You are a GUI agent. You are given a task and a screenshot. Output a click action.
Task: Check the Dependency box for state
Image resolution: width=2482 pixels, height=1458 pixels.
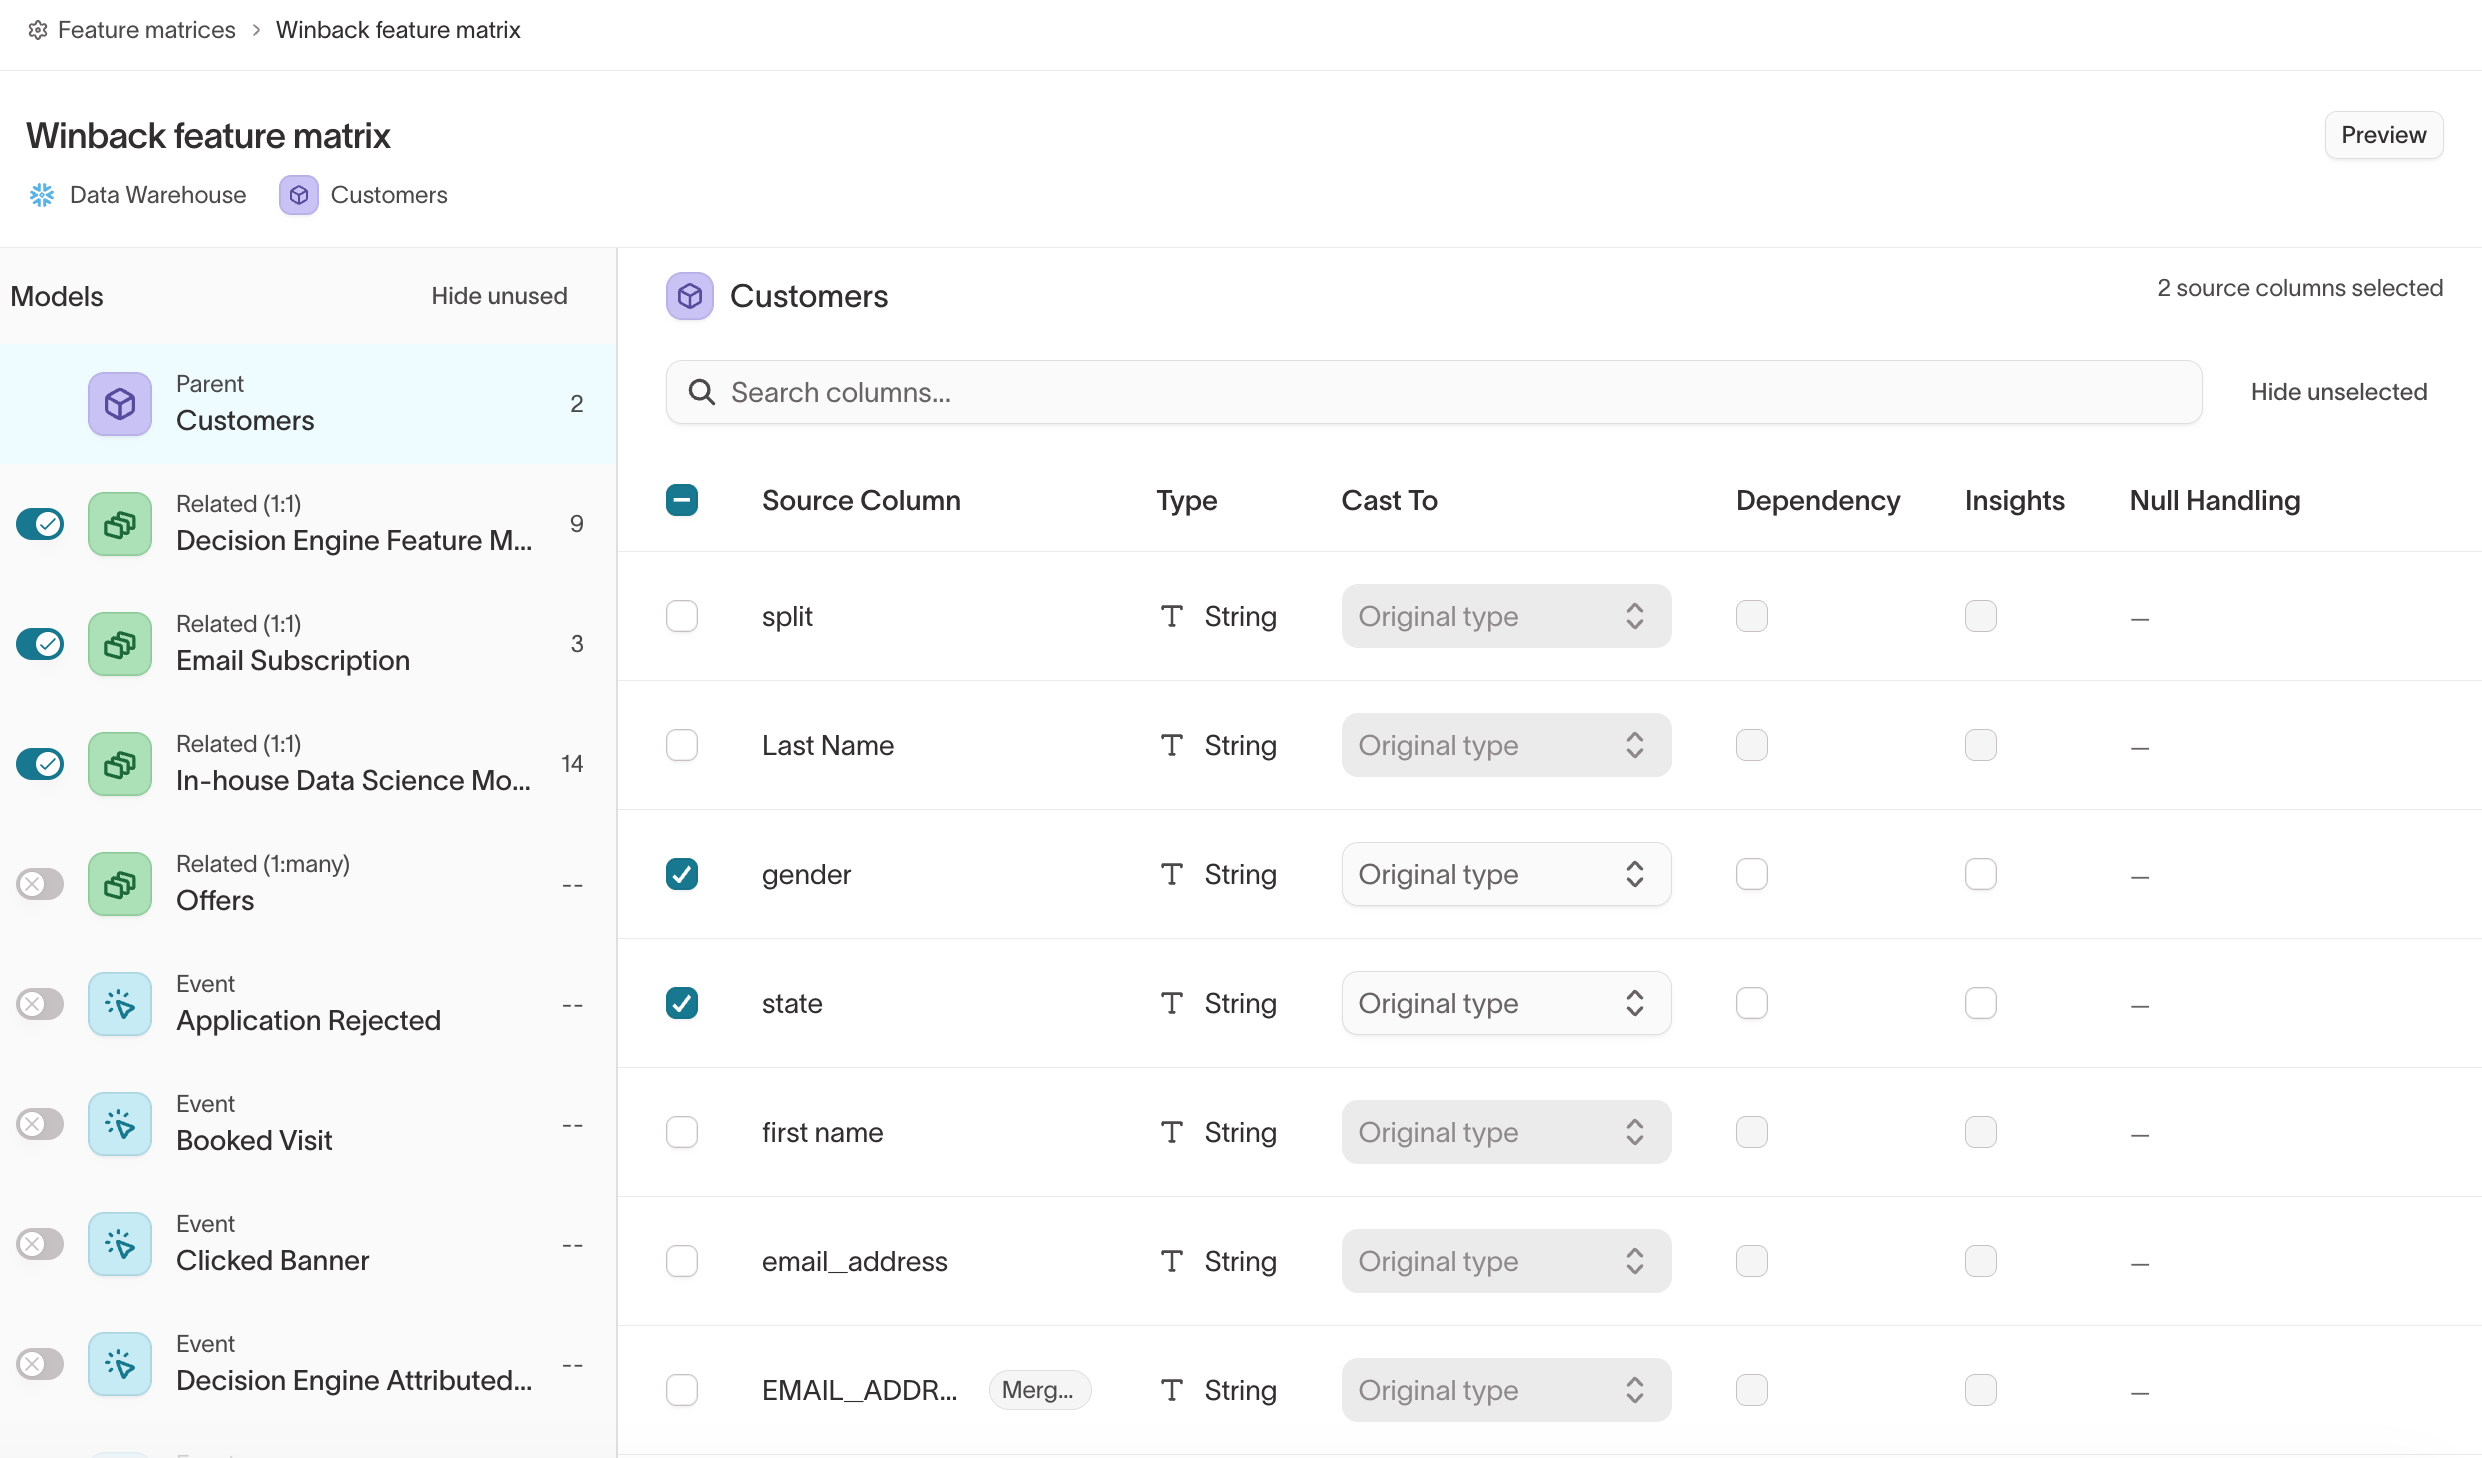[x=1752, y=1003]
